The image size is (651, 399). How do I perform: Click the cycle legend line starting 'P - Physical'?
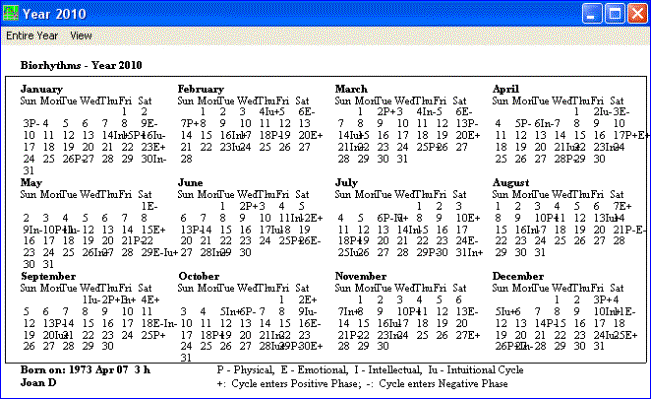[370, 370]
